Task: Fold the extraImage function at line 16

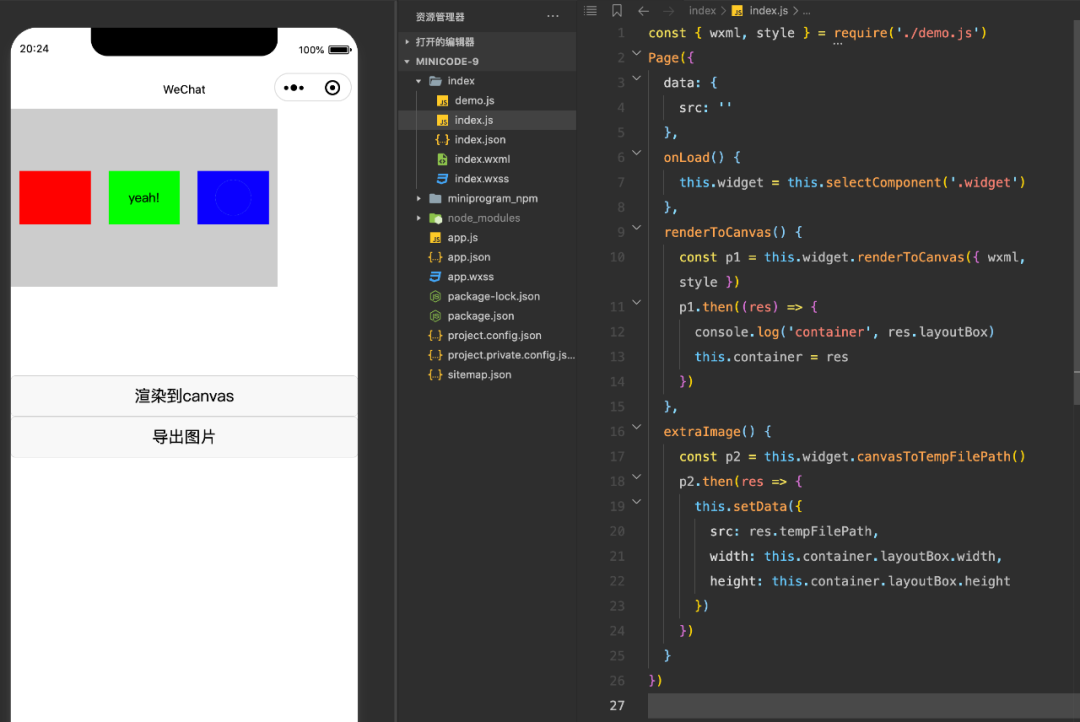Action: (x=636, y=427)
